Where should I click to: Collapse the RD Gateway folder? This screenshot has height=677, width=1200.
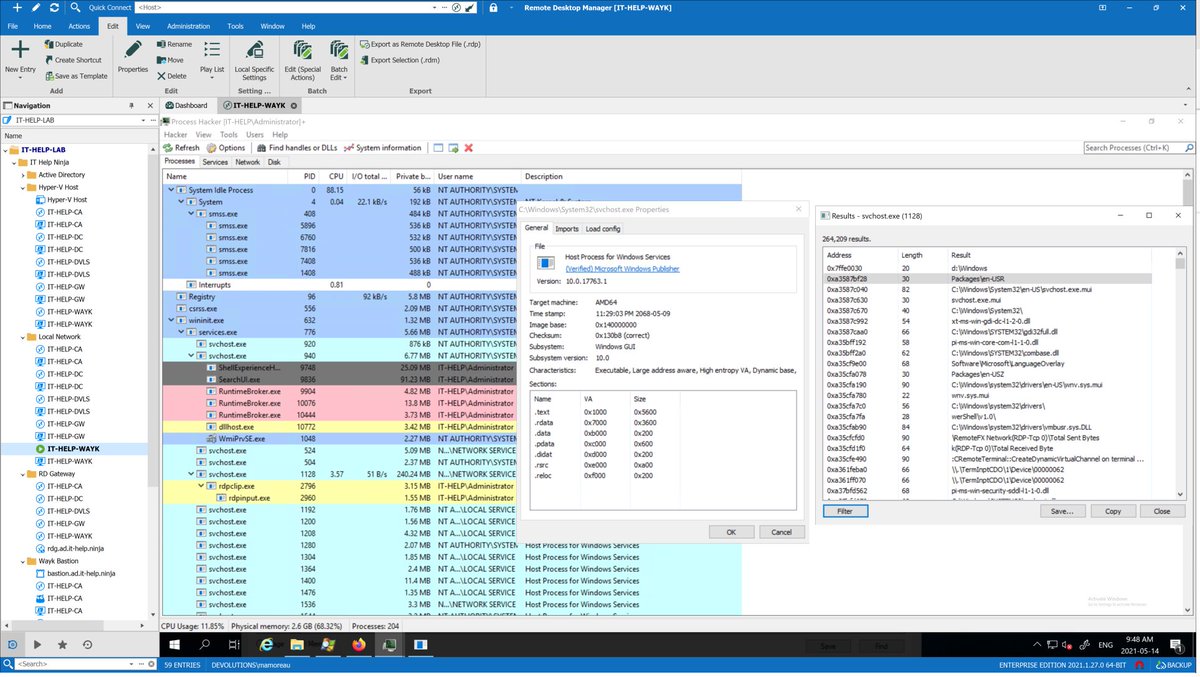(x=21, y=474)
